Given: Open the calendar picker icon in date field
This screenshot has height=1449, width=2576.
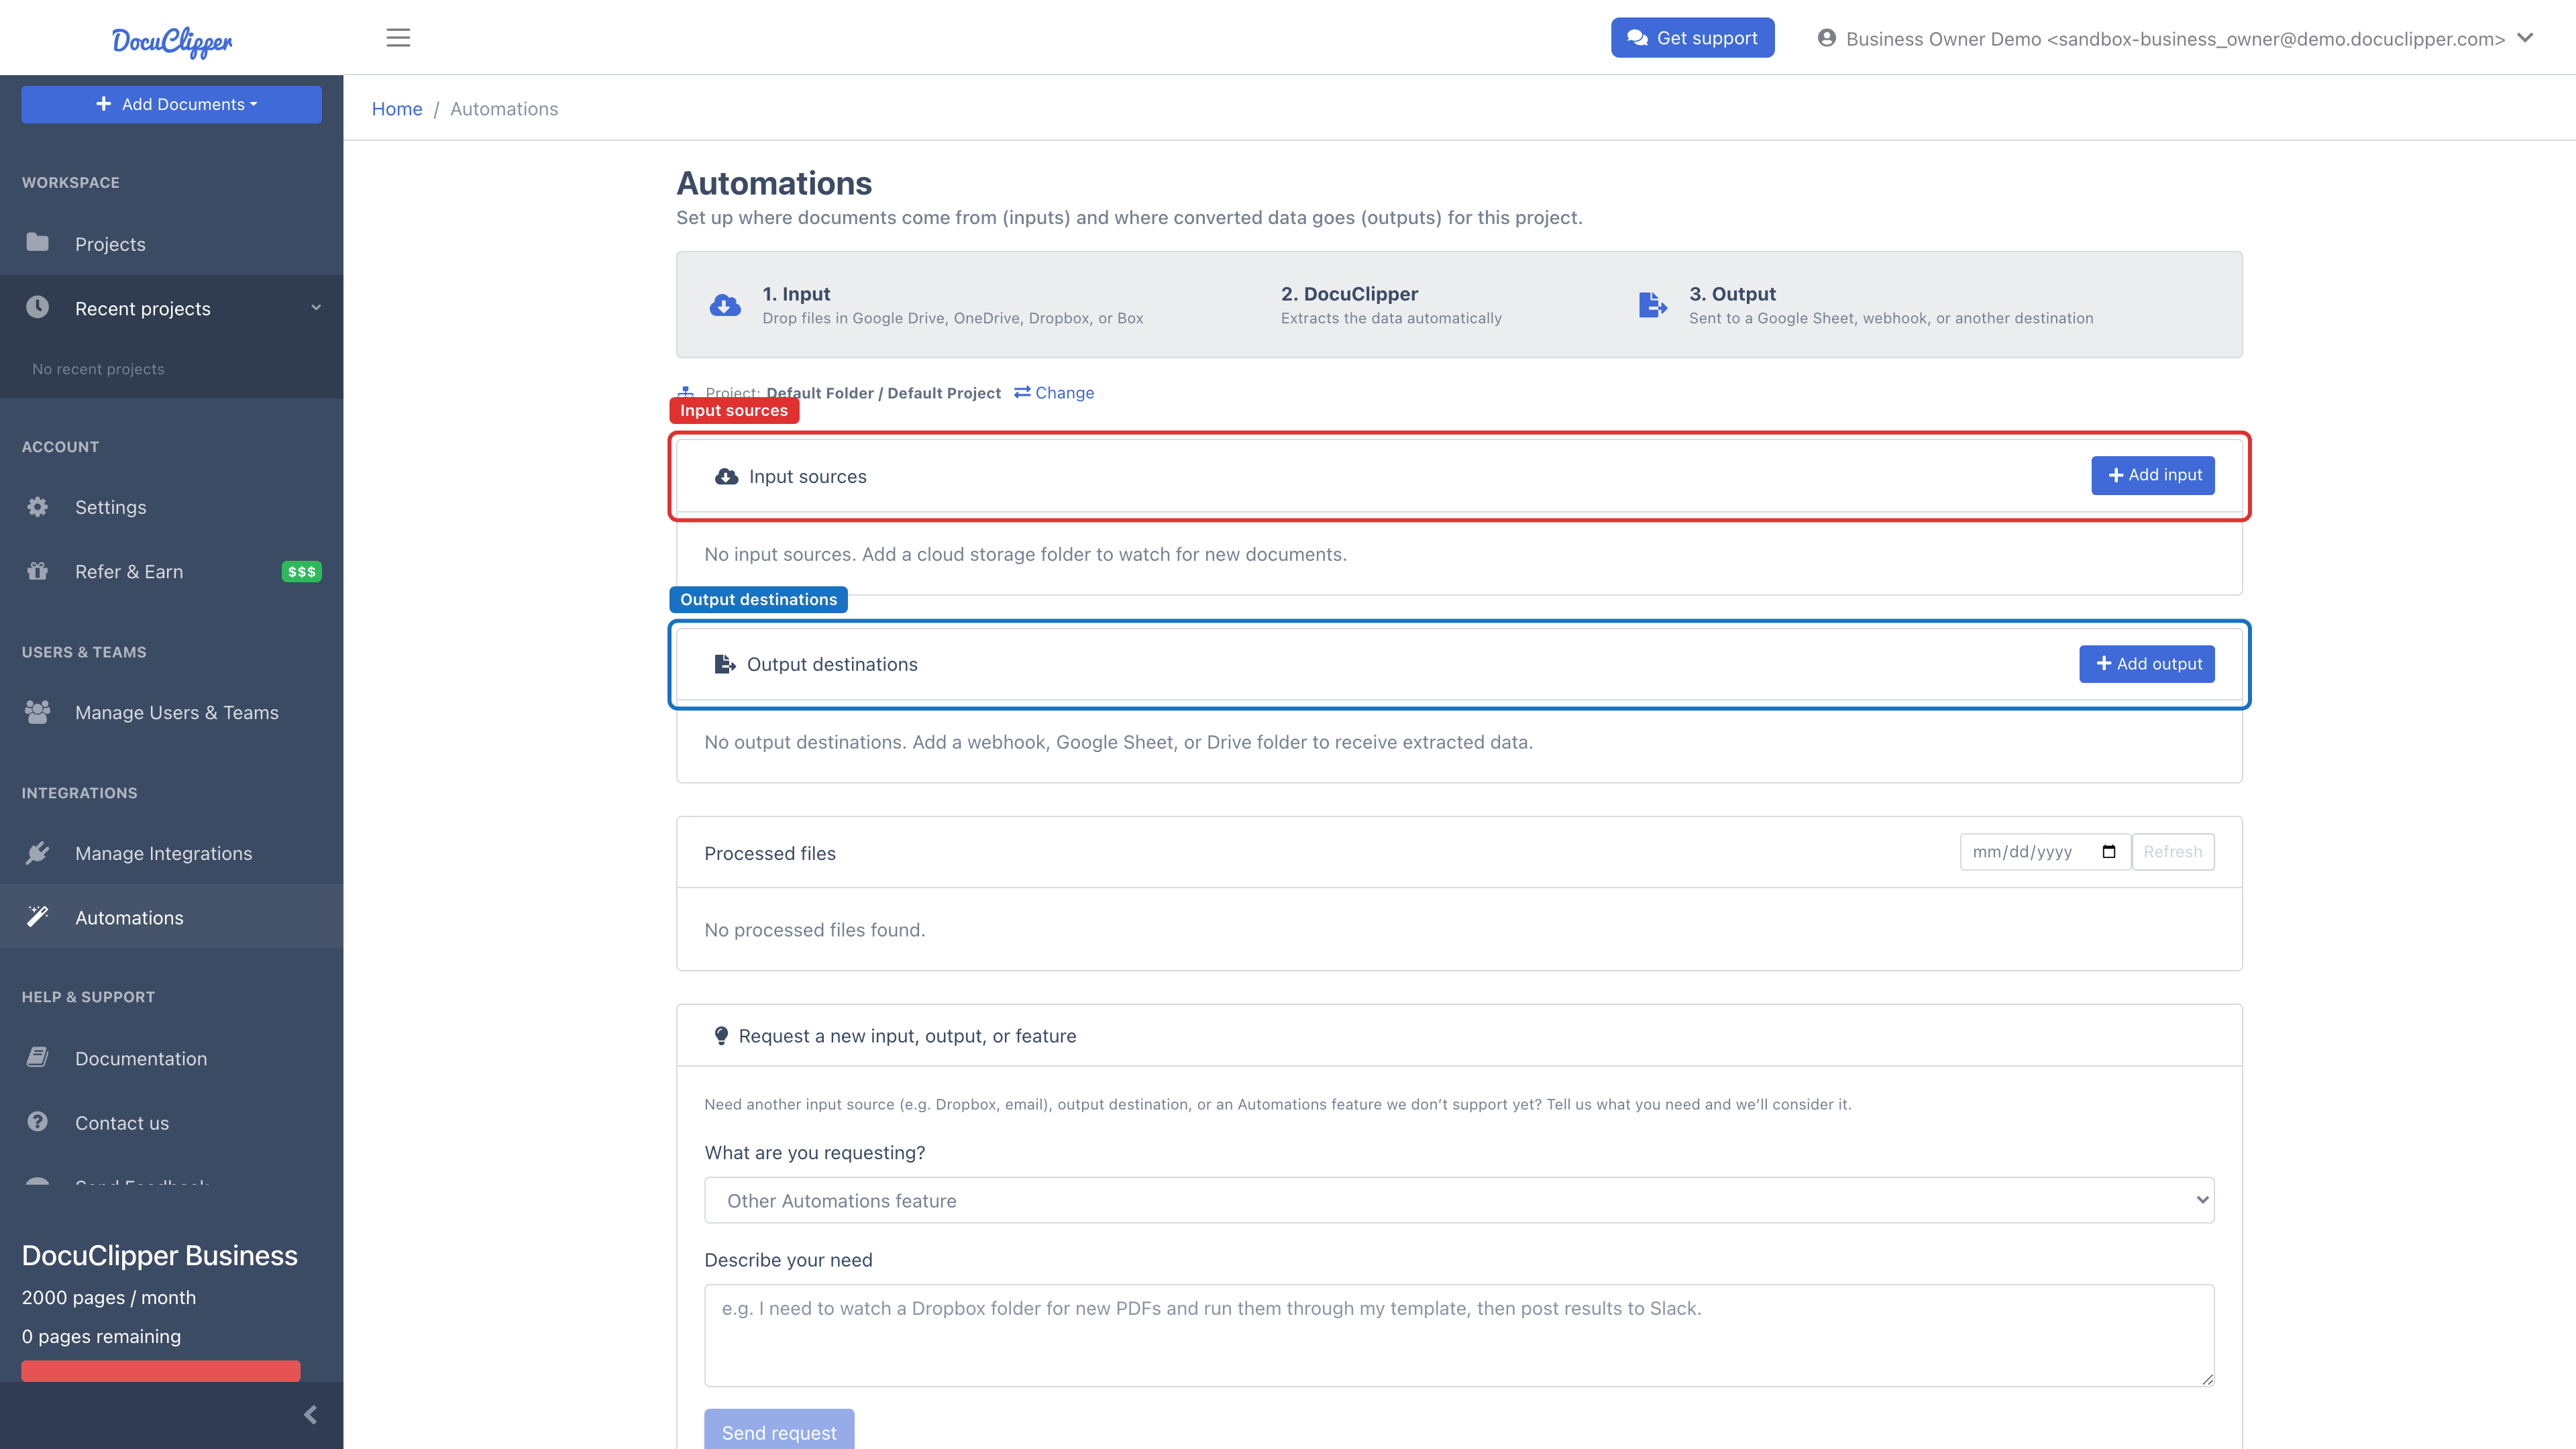Looking at the screenshot, I should 2109,852.
